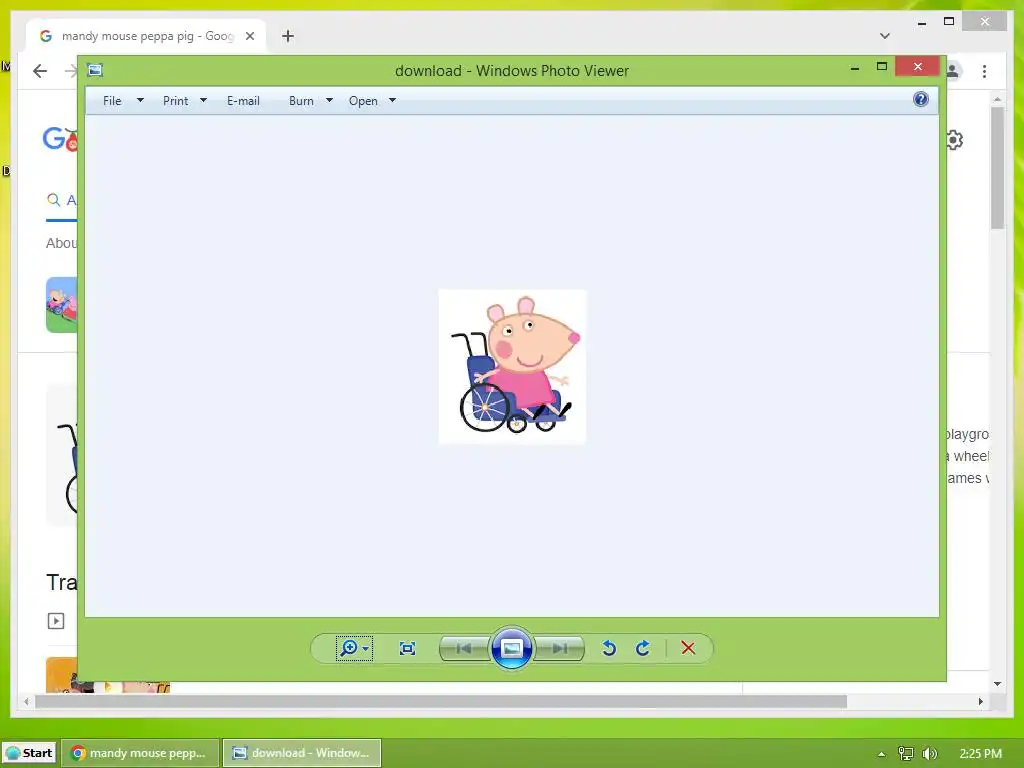Click the Peppa Pig thumbnail in Chrome page
Viewport: 1024px width, 768px height.
[61, 305]
